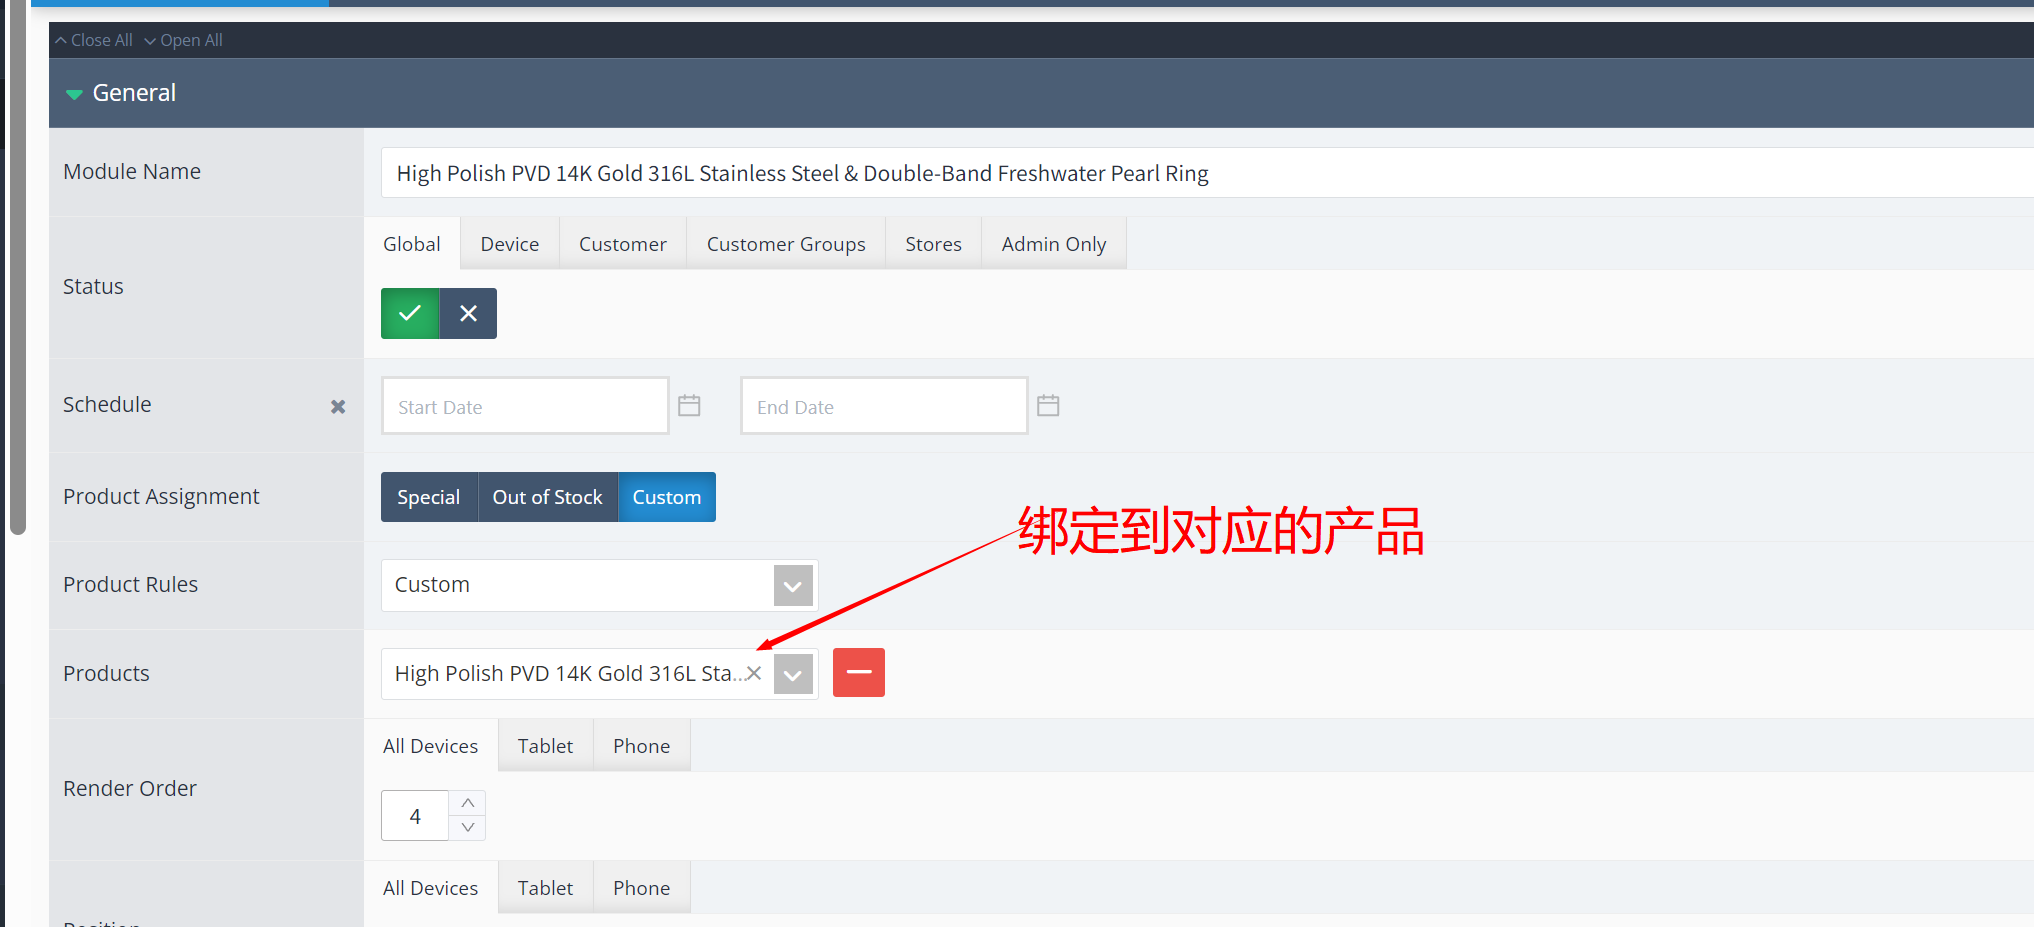2034x927 pixels.
Task: Open the Start Date calendar picker
Action: click(688, 405)
